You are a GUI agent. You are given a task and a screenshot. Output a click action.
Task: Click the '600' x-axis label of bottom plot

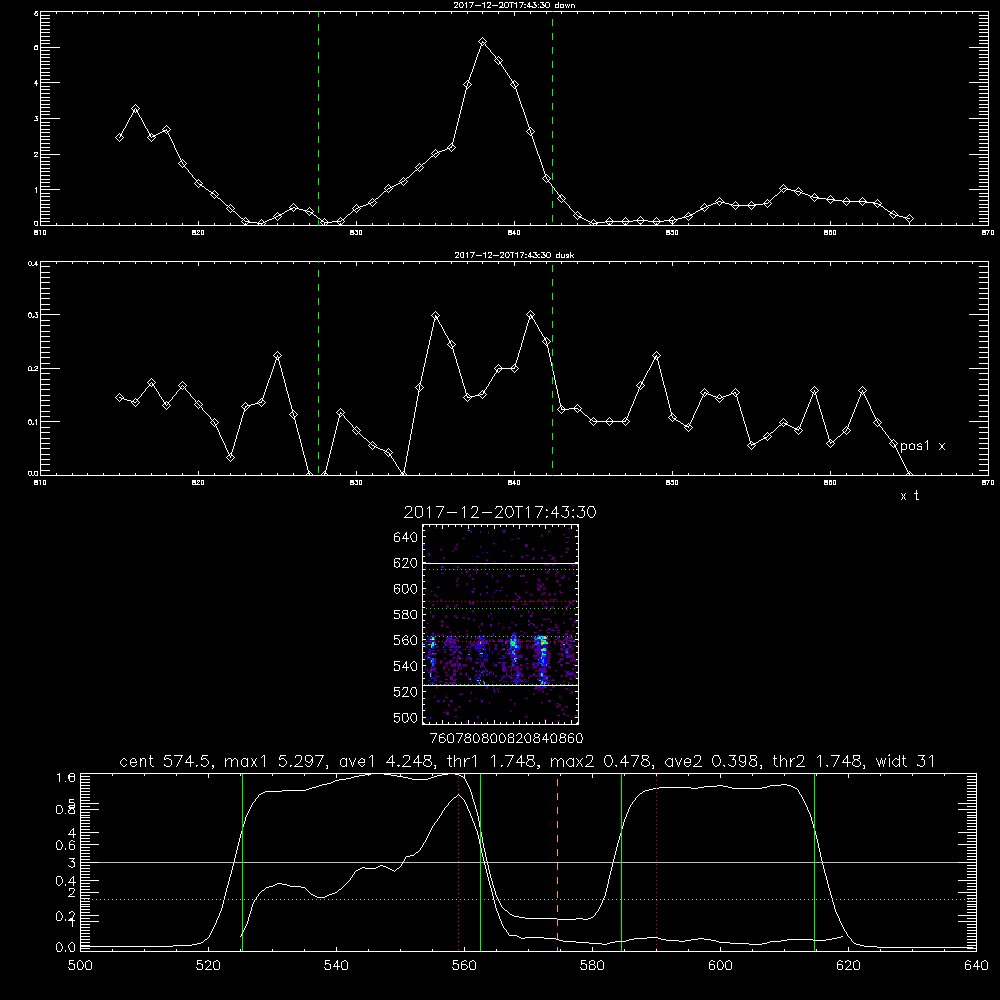[x=720, y=966]
